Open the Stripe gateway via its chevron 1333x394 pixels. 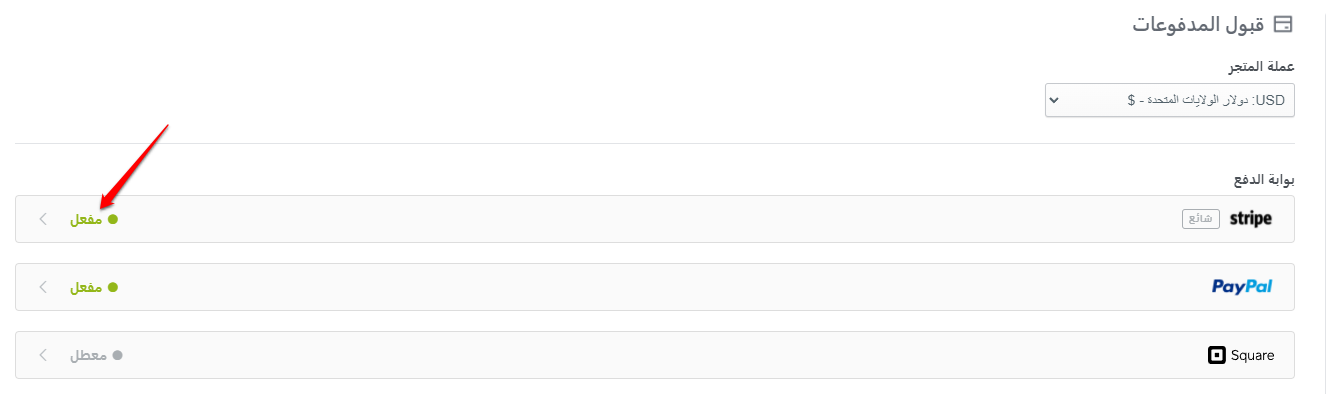[42, 219]
